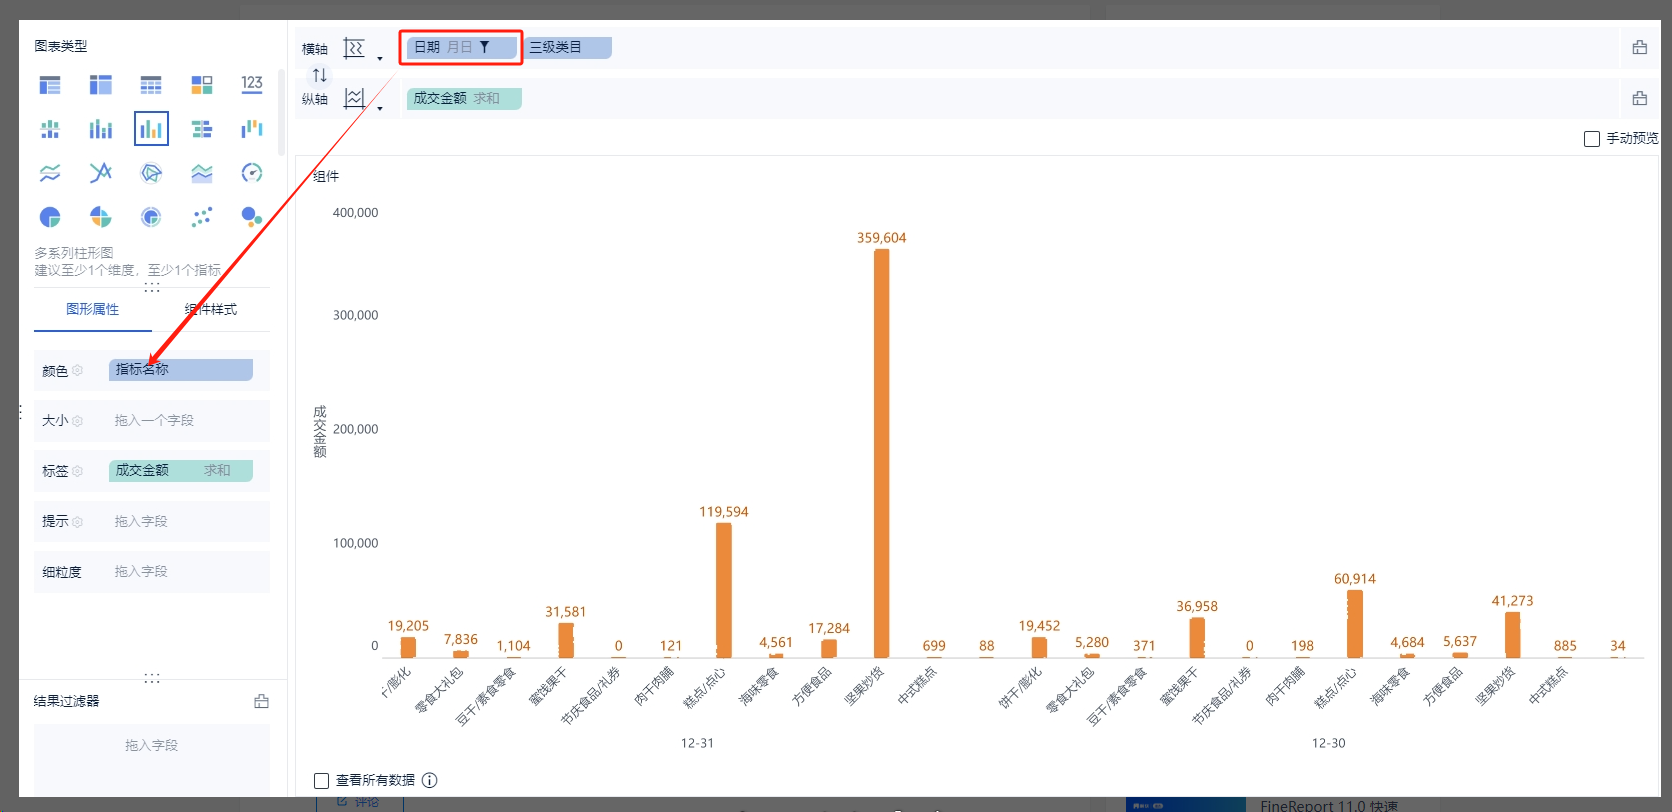Choose the bubble chart icon
The image size is (1672, 812).
[x=252, y=217]
